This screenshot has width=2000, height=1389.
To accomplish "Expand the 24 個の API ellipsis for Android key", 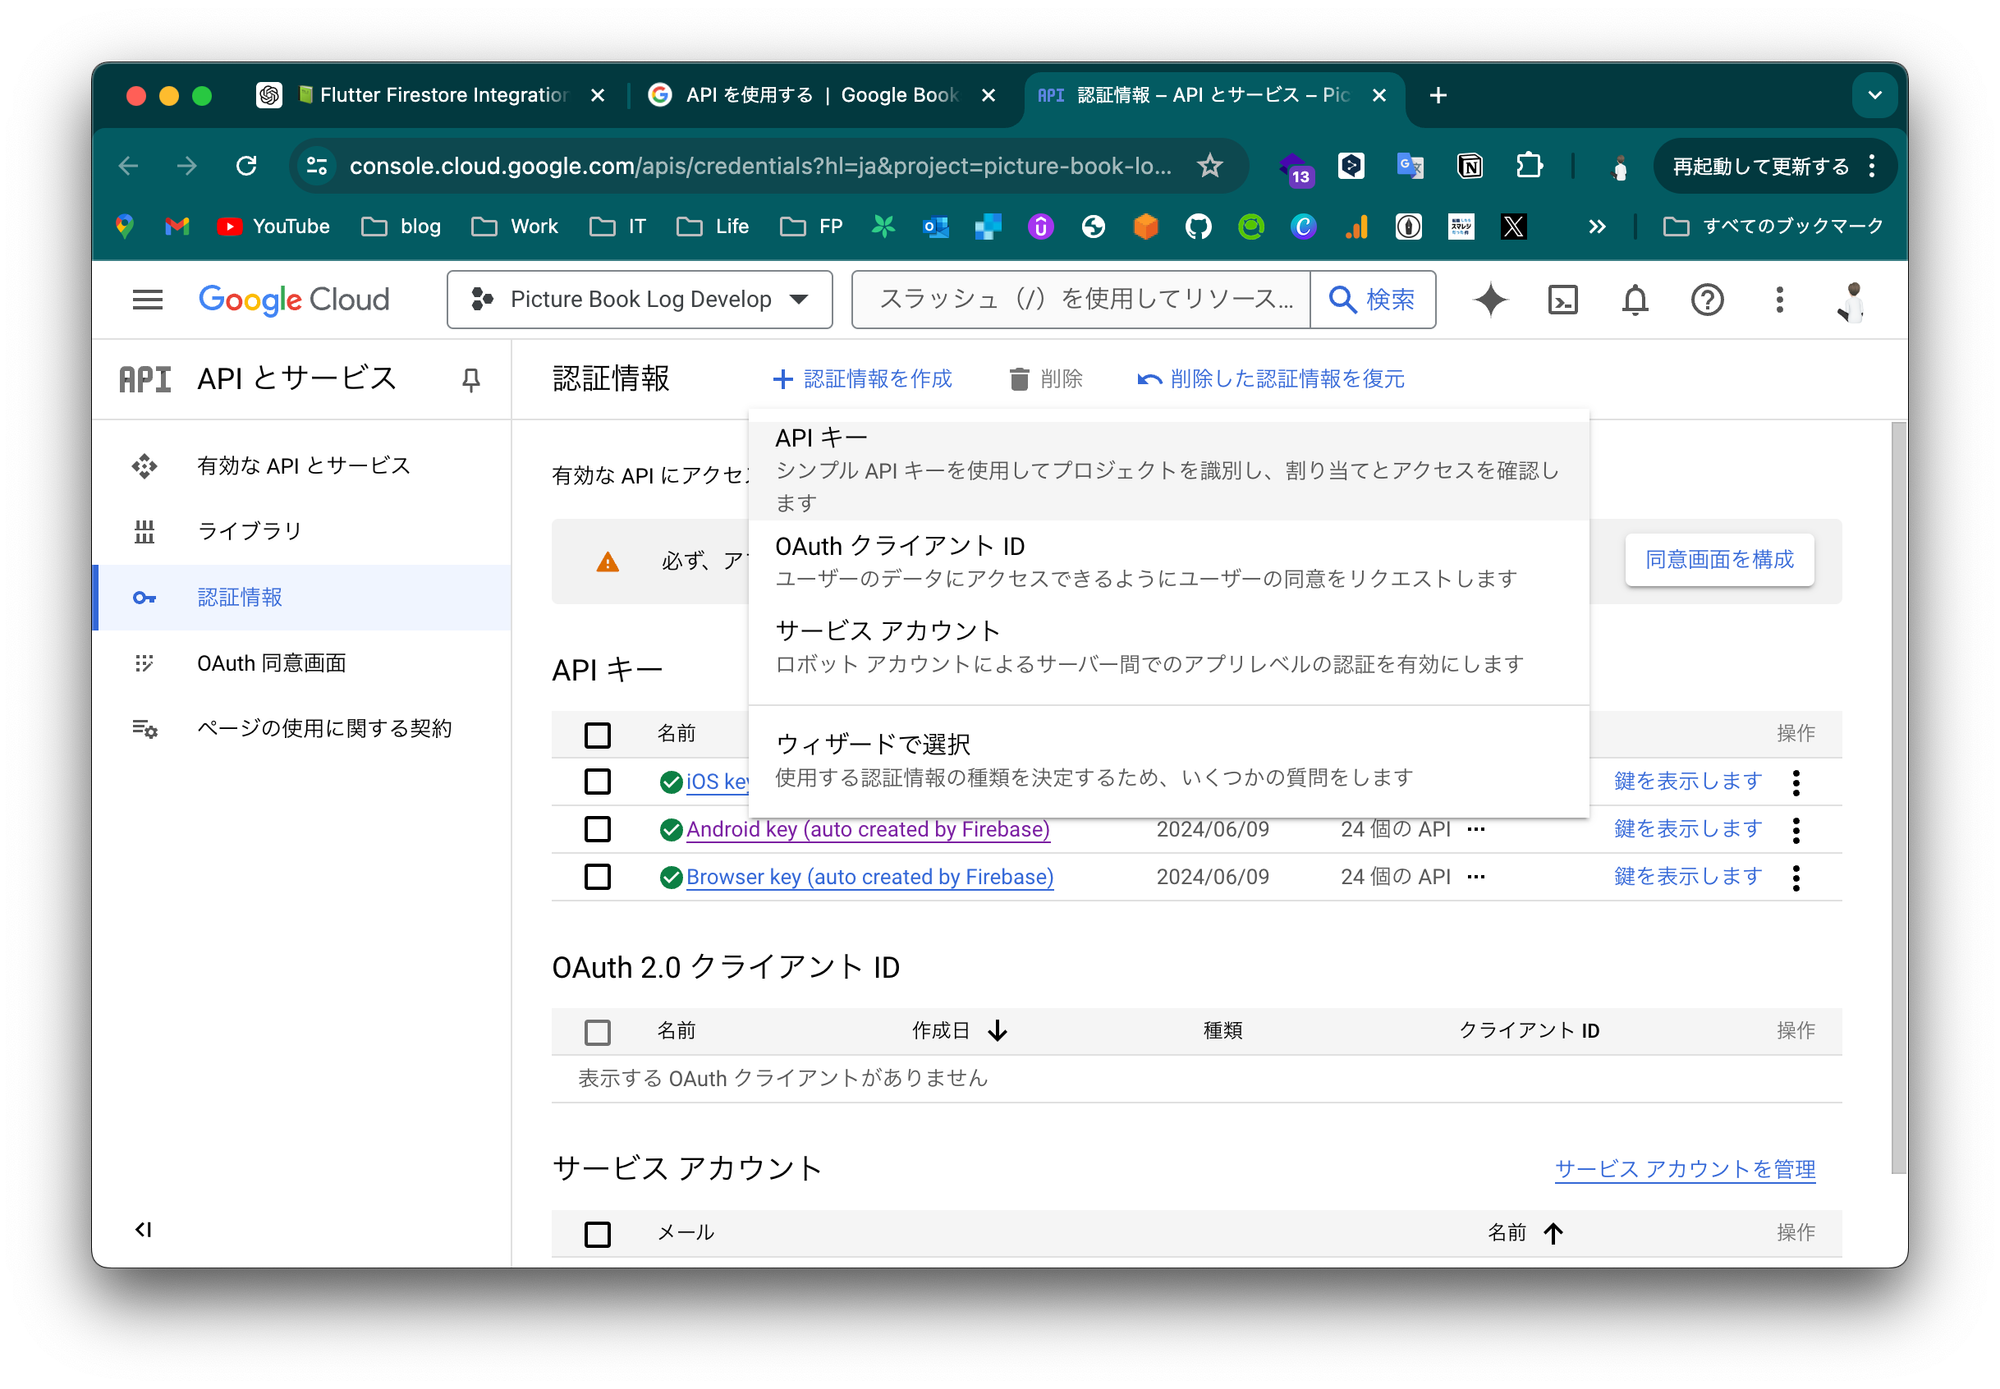I will 1476,829.
